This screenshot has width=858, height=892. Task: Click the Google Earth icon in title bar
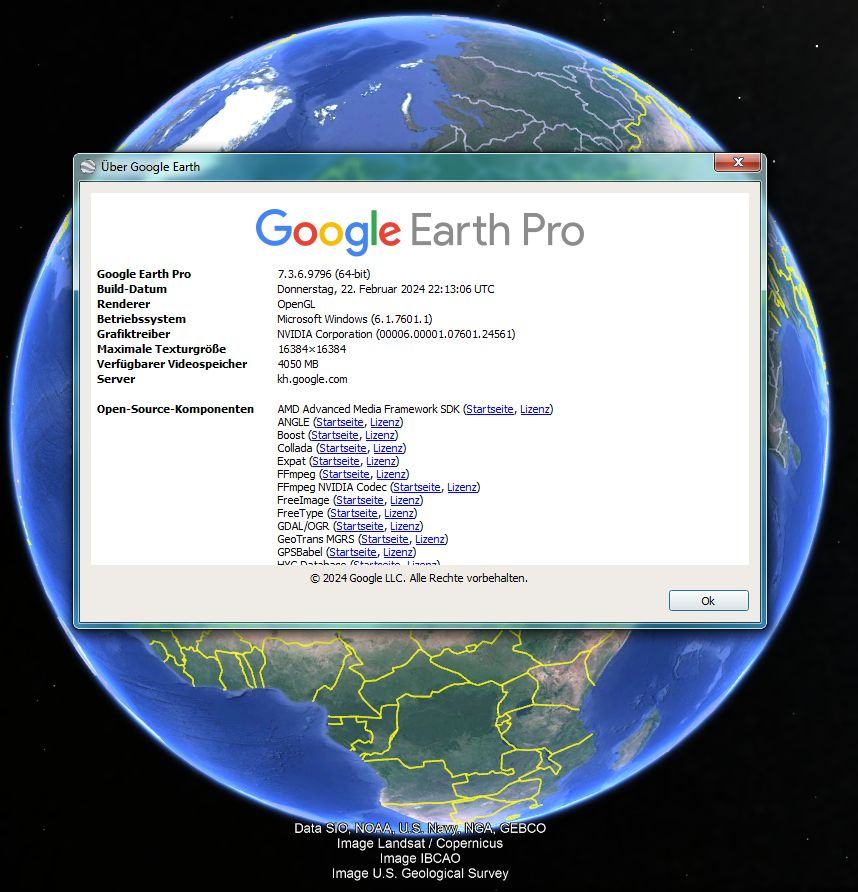coord(88,167)
